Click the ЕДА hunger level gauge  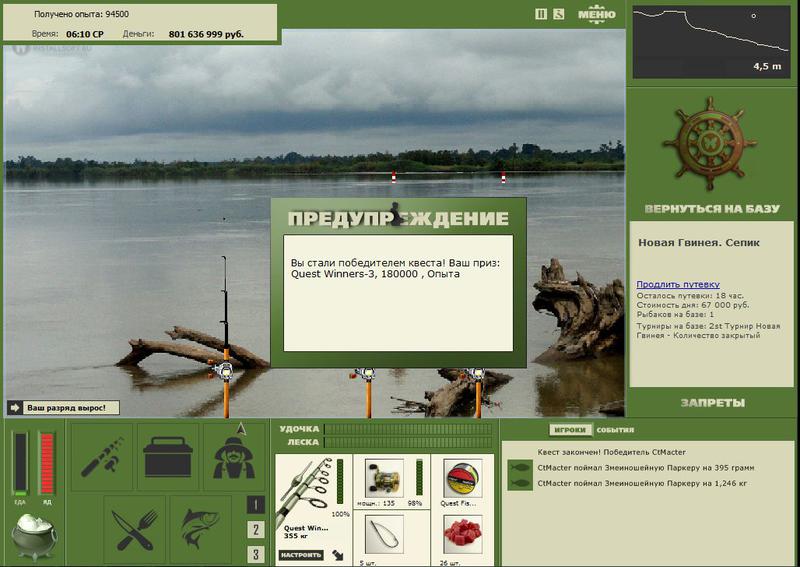tap(20, 463)
